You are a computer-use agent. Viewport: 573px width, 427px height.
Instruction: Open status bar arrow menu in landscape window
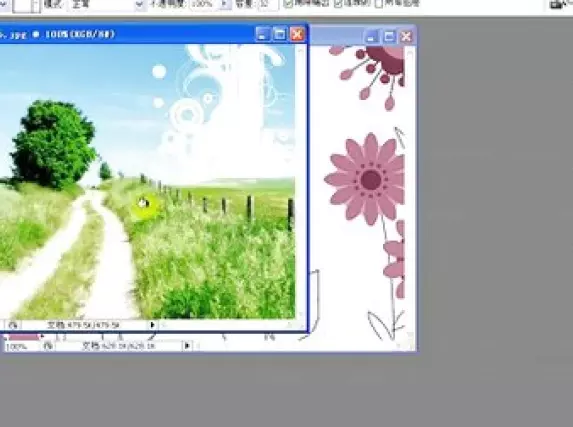click(152, 325)
